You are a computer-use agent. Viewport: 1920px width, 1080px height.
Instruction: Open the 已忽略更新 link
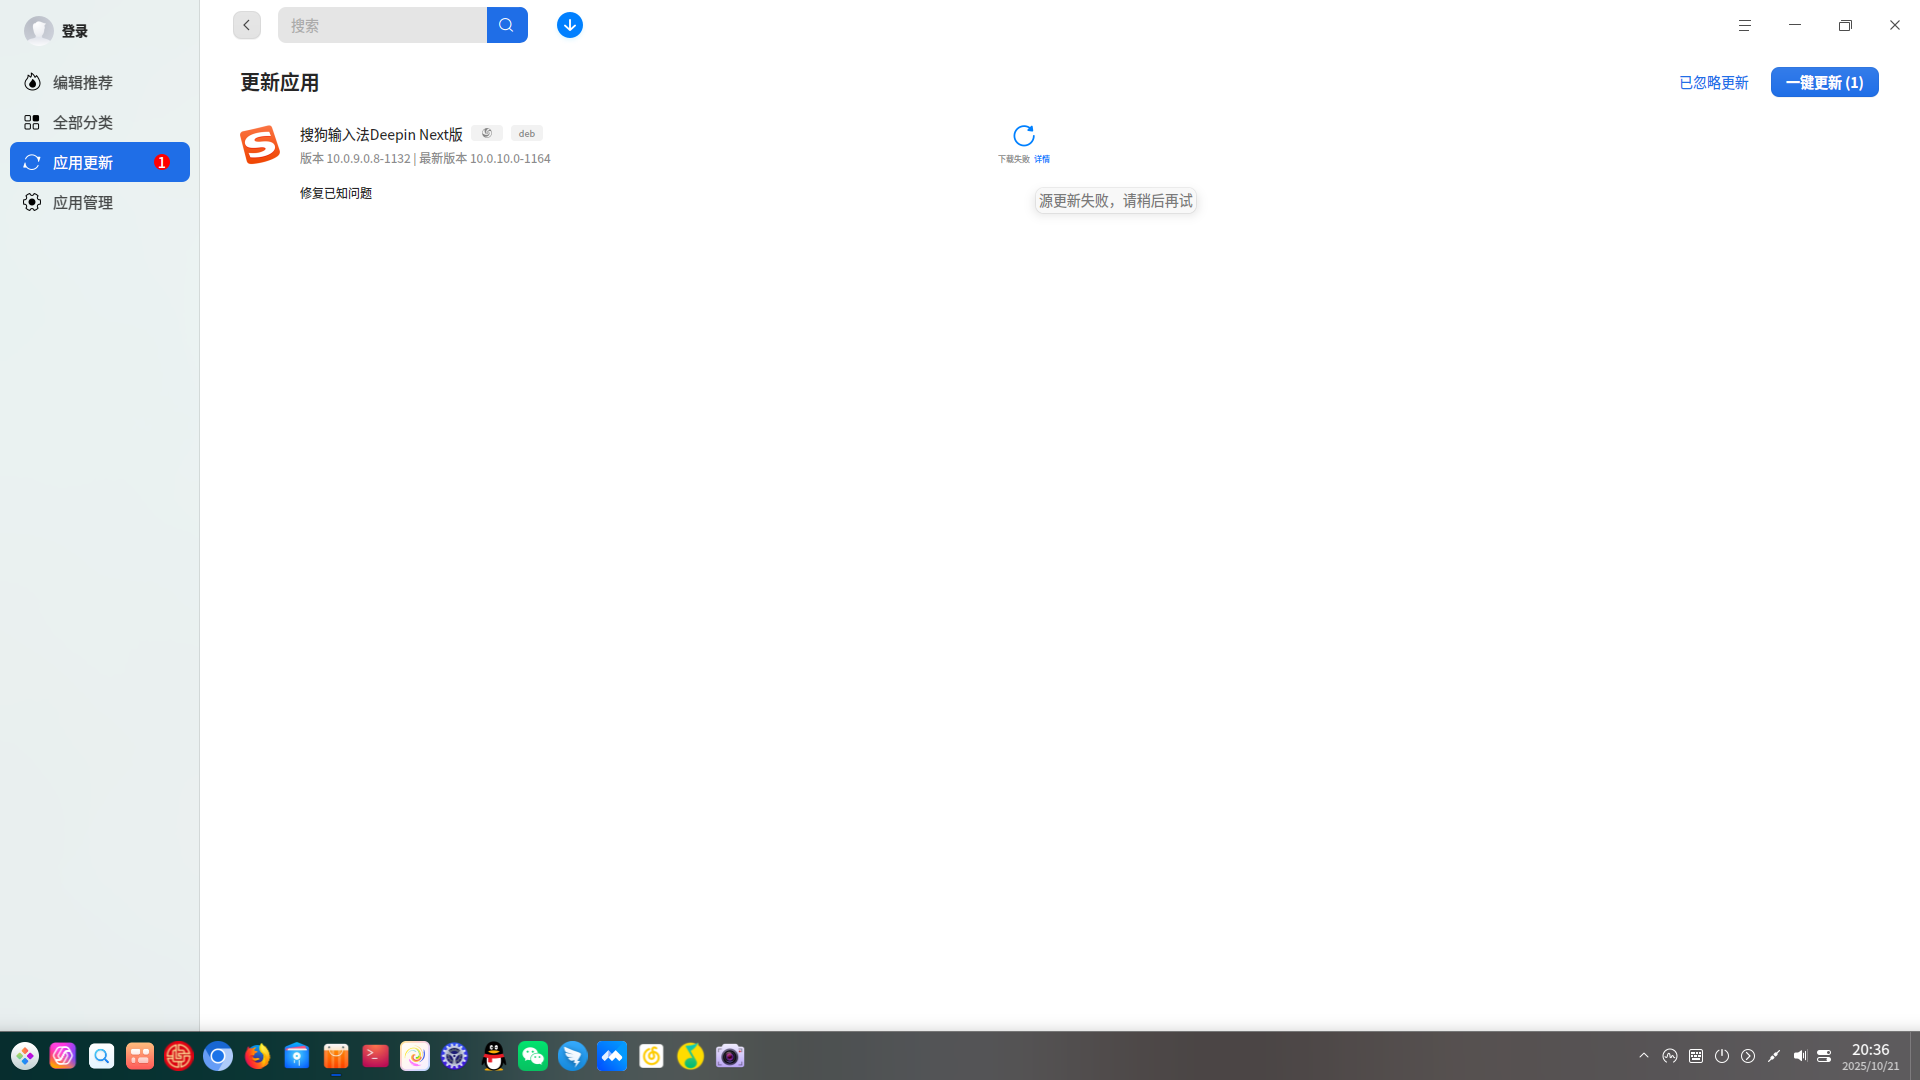pyautogui.click(x=1714, y=82)
